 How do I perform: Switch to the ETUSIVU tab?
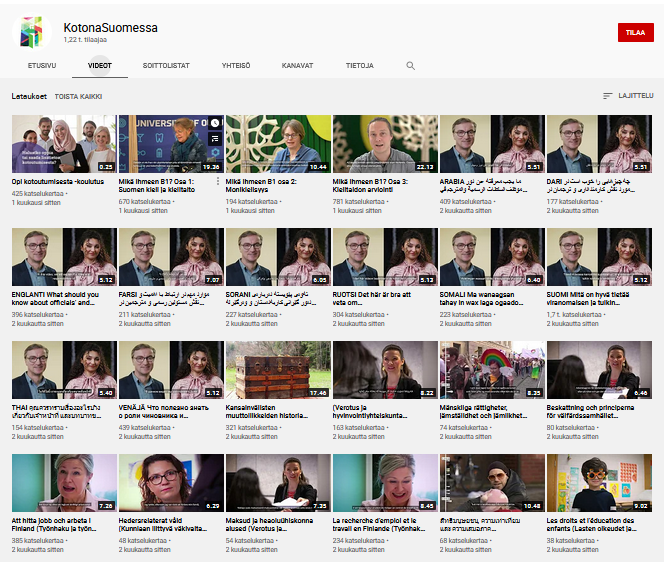[x=42, y=66]
